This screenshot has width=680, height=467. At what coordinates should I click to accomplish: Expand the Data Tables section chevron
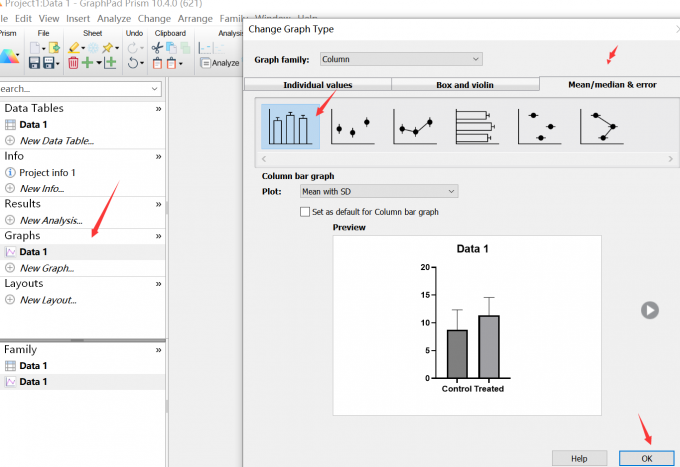(158, 108)
